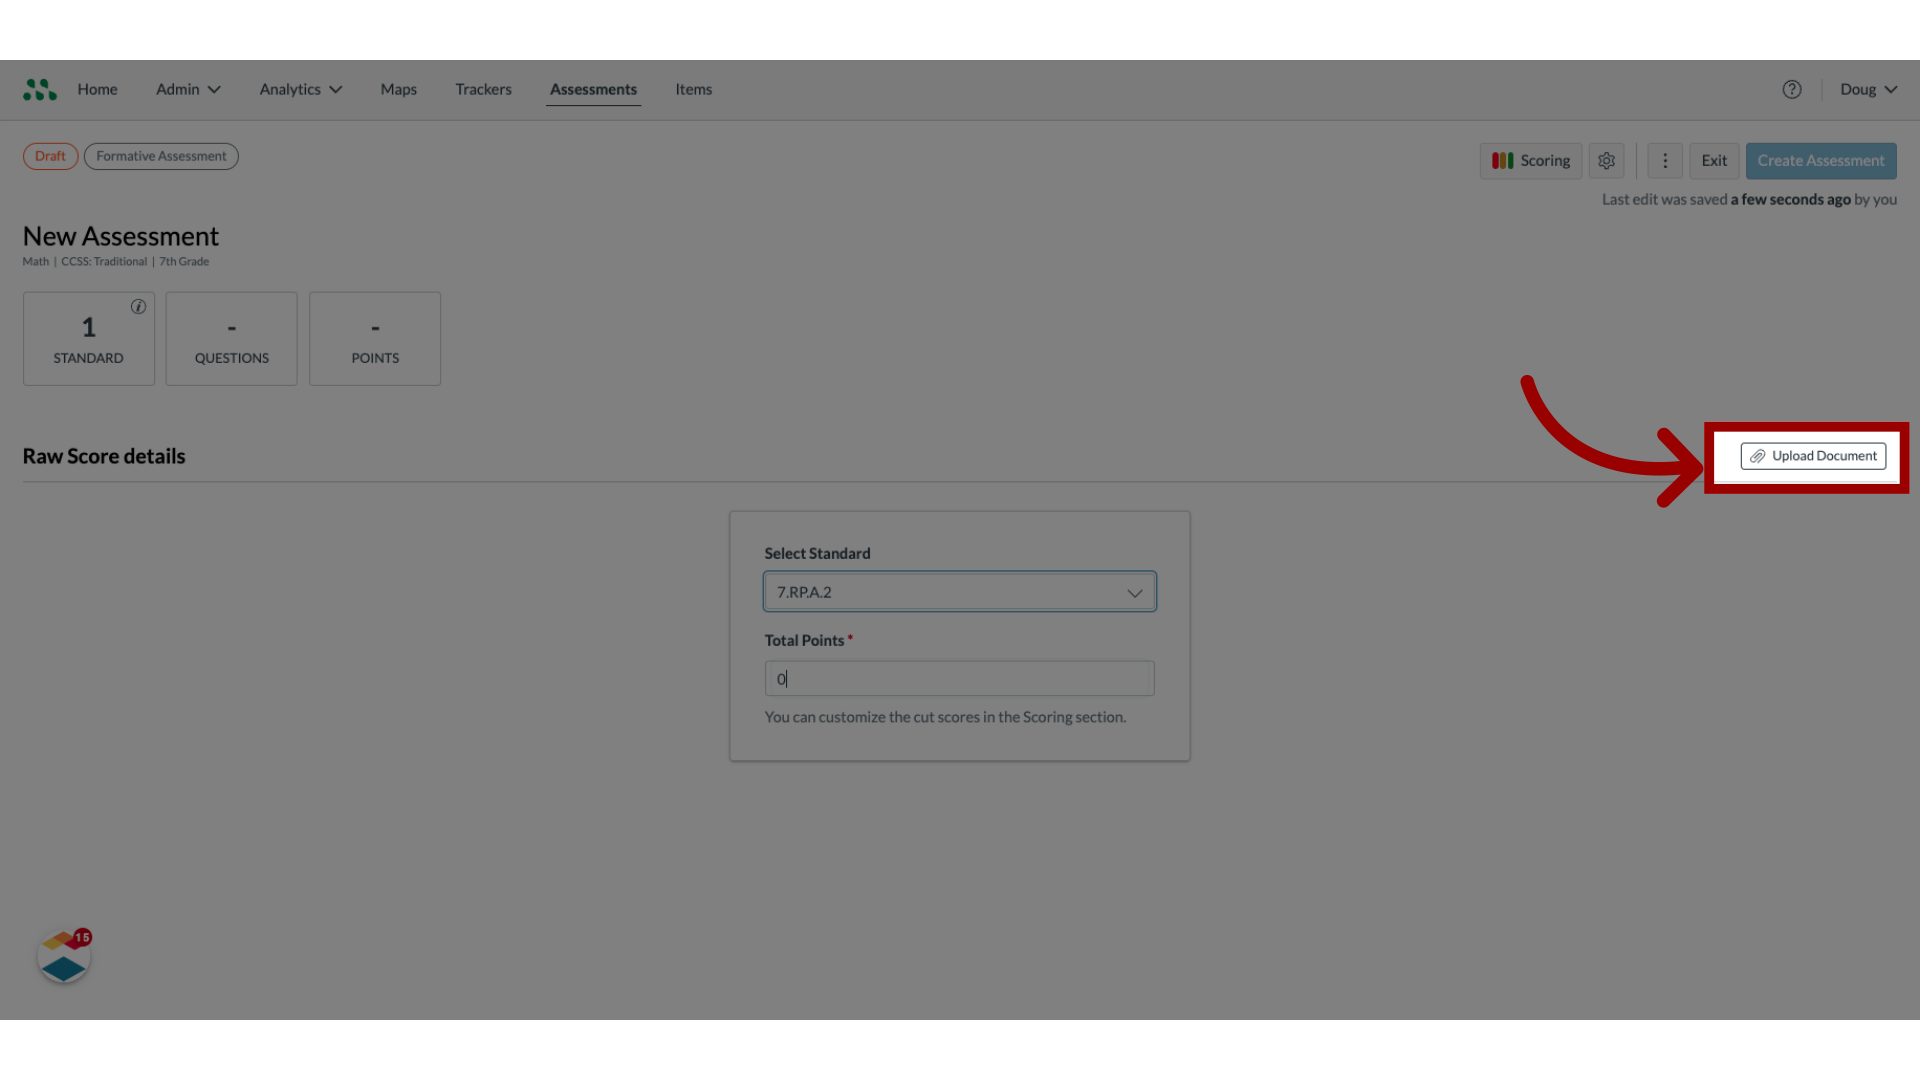Open the Items navigation tab
The width and height of the screenshot is (1920, 1080).
pyautogui.click(x=693, y=90)
